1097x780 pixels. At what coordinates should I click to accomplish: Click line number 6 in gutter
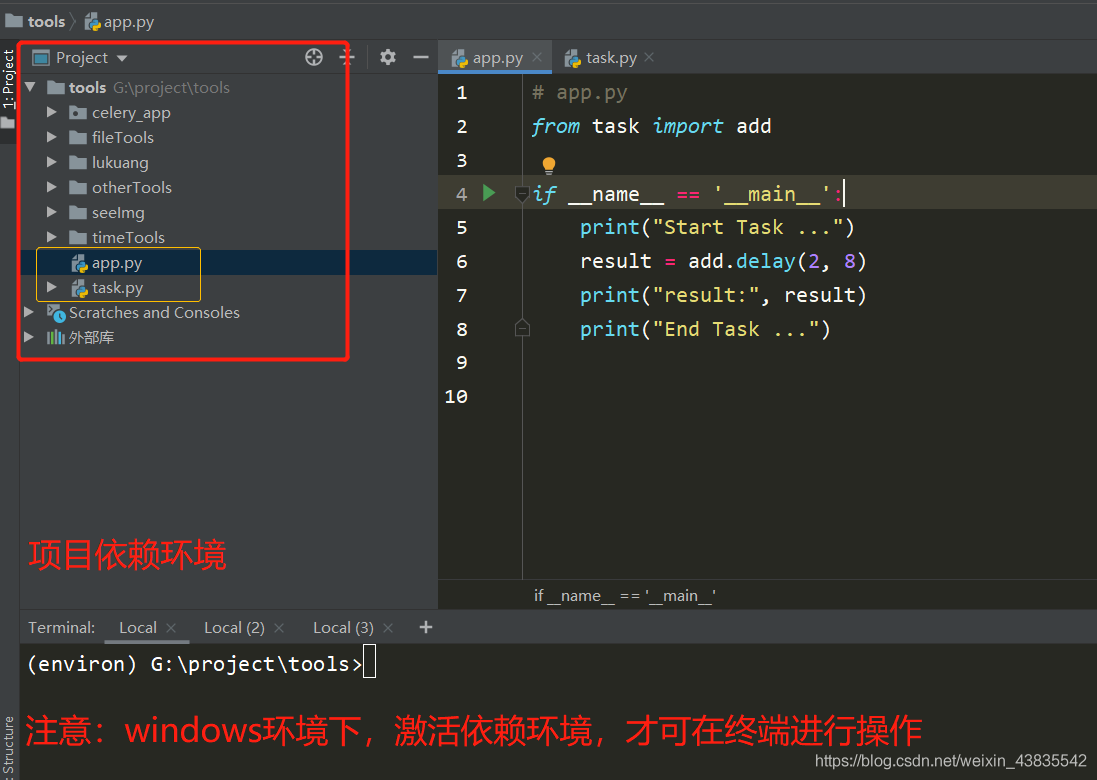click(462, 262)
